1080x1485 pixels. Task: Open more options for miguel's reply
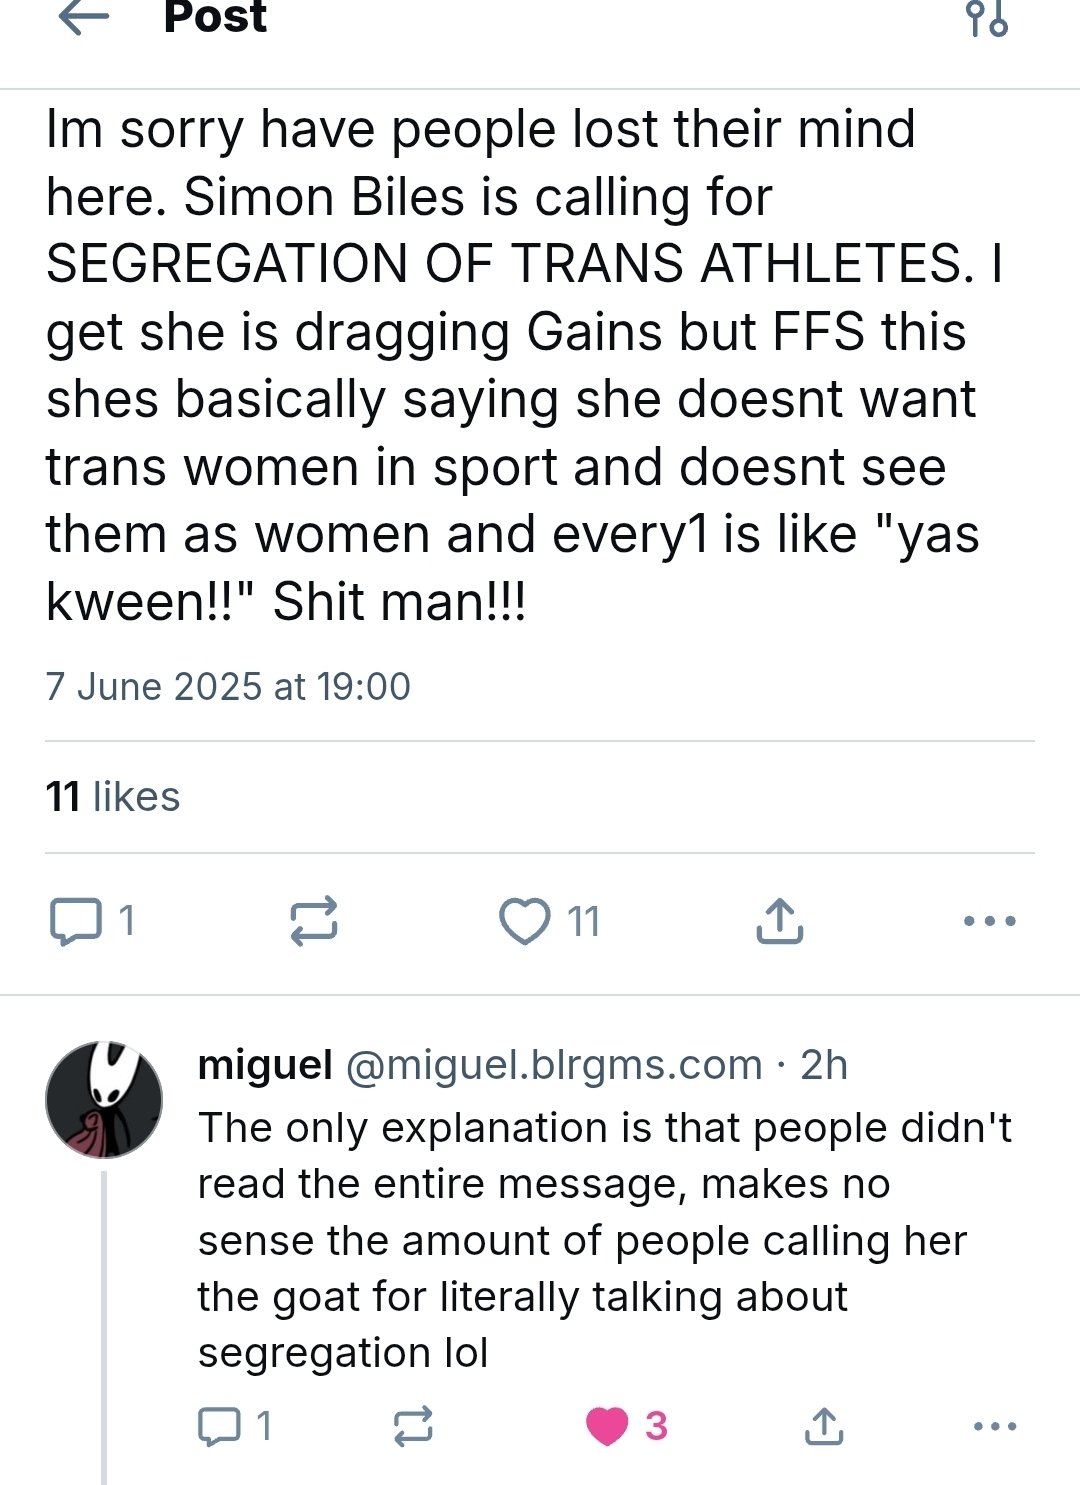pos(995,1426)
